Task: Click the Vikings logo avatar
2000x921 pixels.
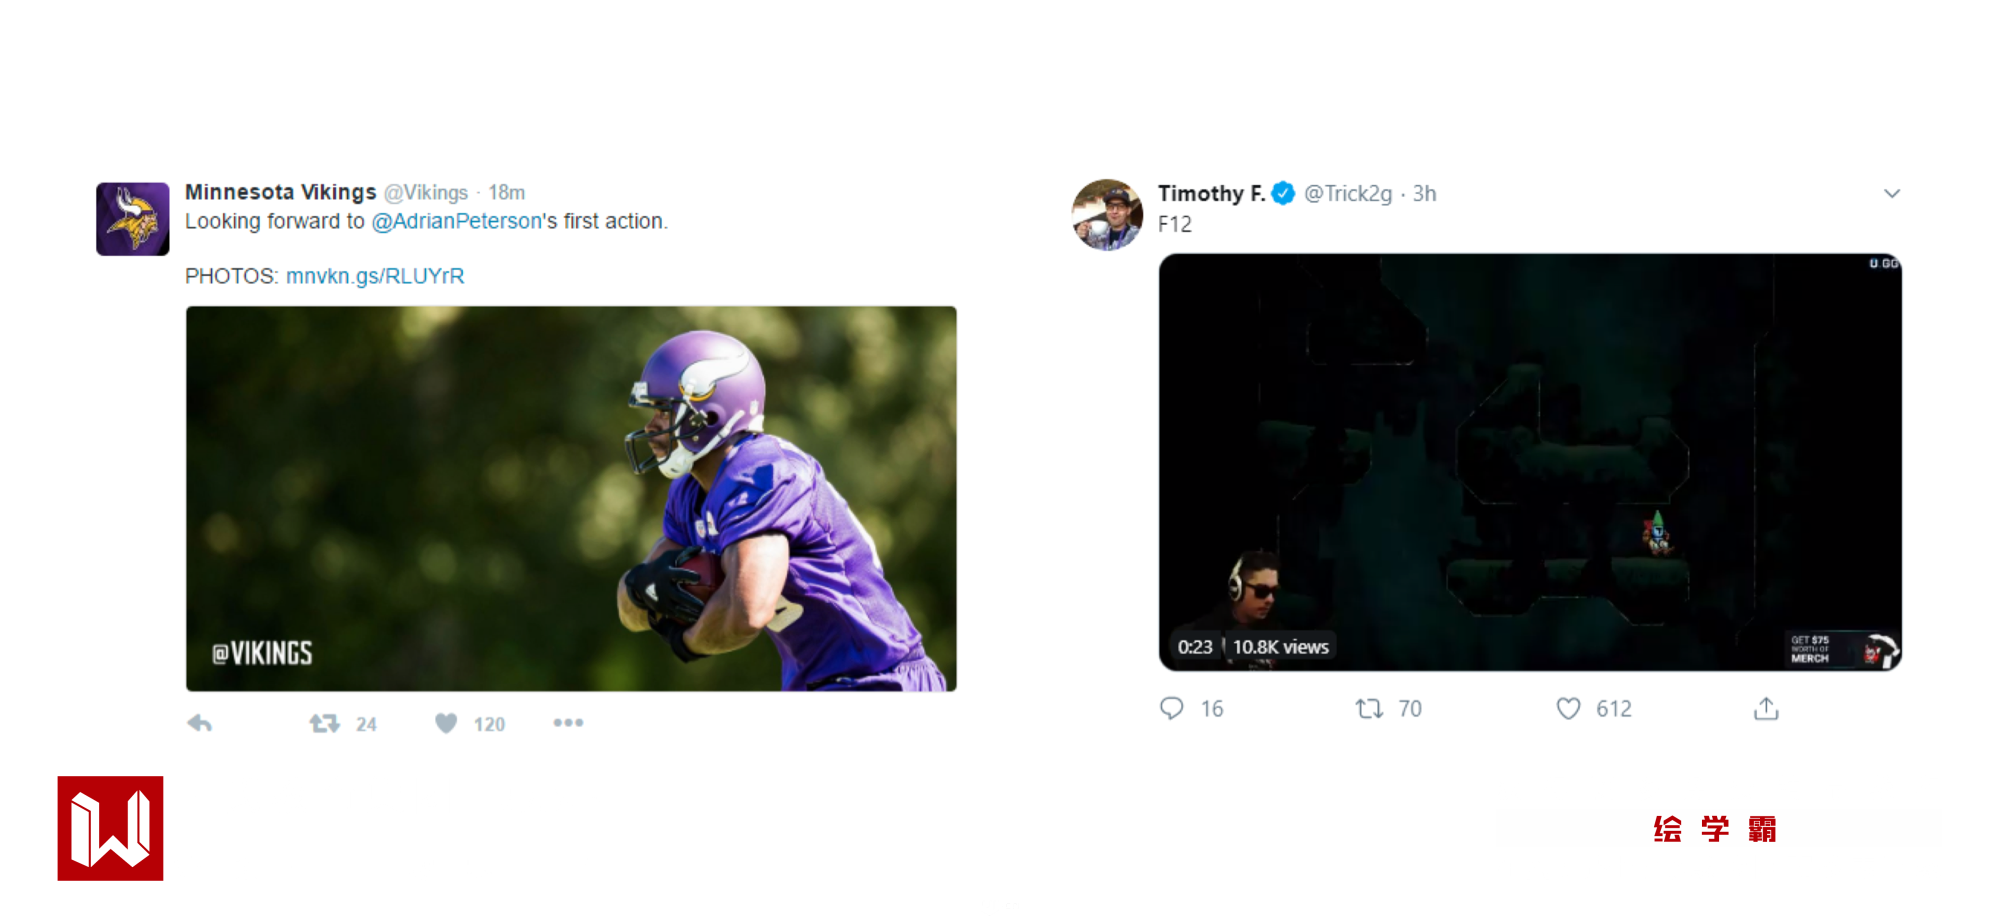Action: [132, 219]
